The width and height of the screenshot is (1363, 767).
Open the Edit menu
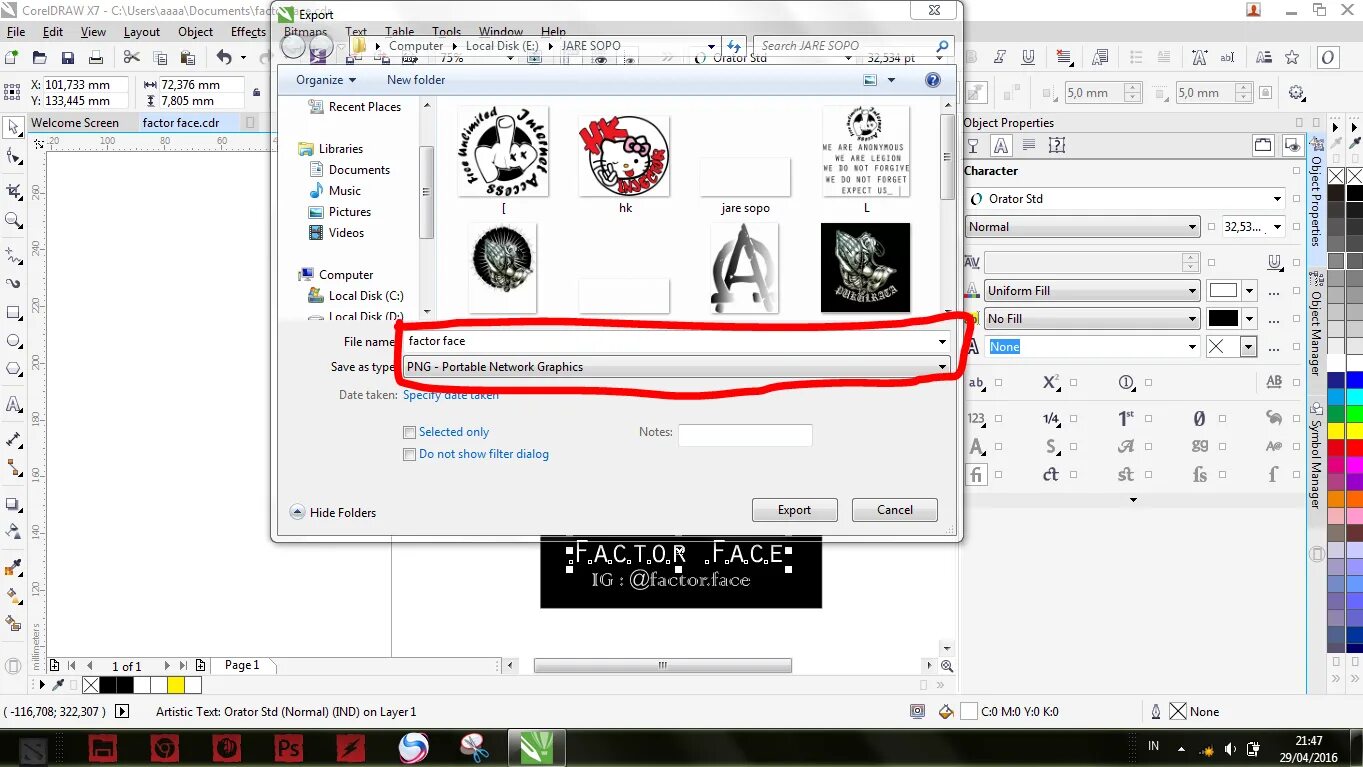53,32
